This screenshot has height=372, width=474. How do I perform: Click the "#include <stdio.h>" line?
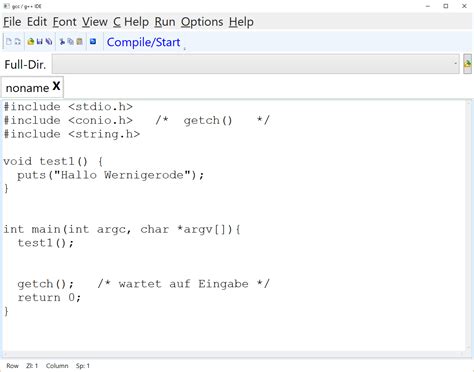(68, 107)
